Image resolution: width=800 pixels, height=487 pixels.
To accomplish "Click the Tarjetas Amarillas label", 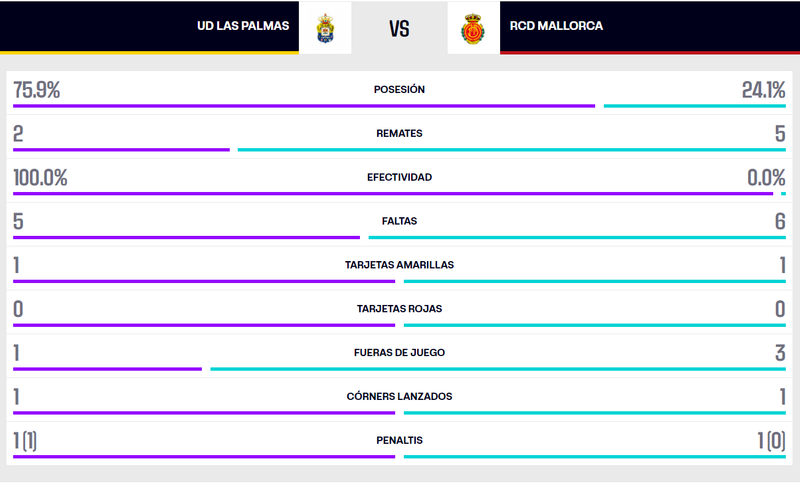I will [x=399, y=265].
